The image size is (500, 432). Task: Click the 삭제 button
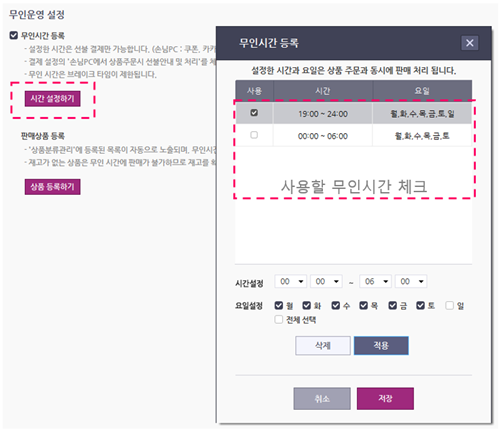pos(323,346)
